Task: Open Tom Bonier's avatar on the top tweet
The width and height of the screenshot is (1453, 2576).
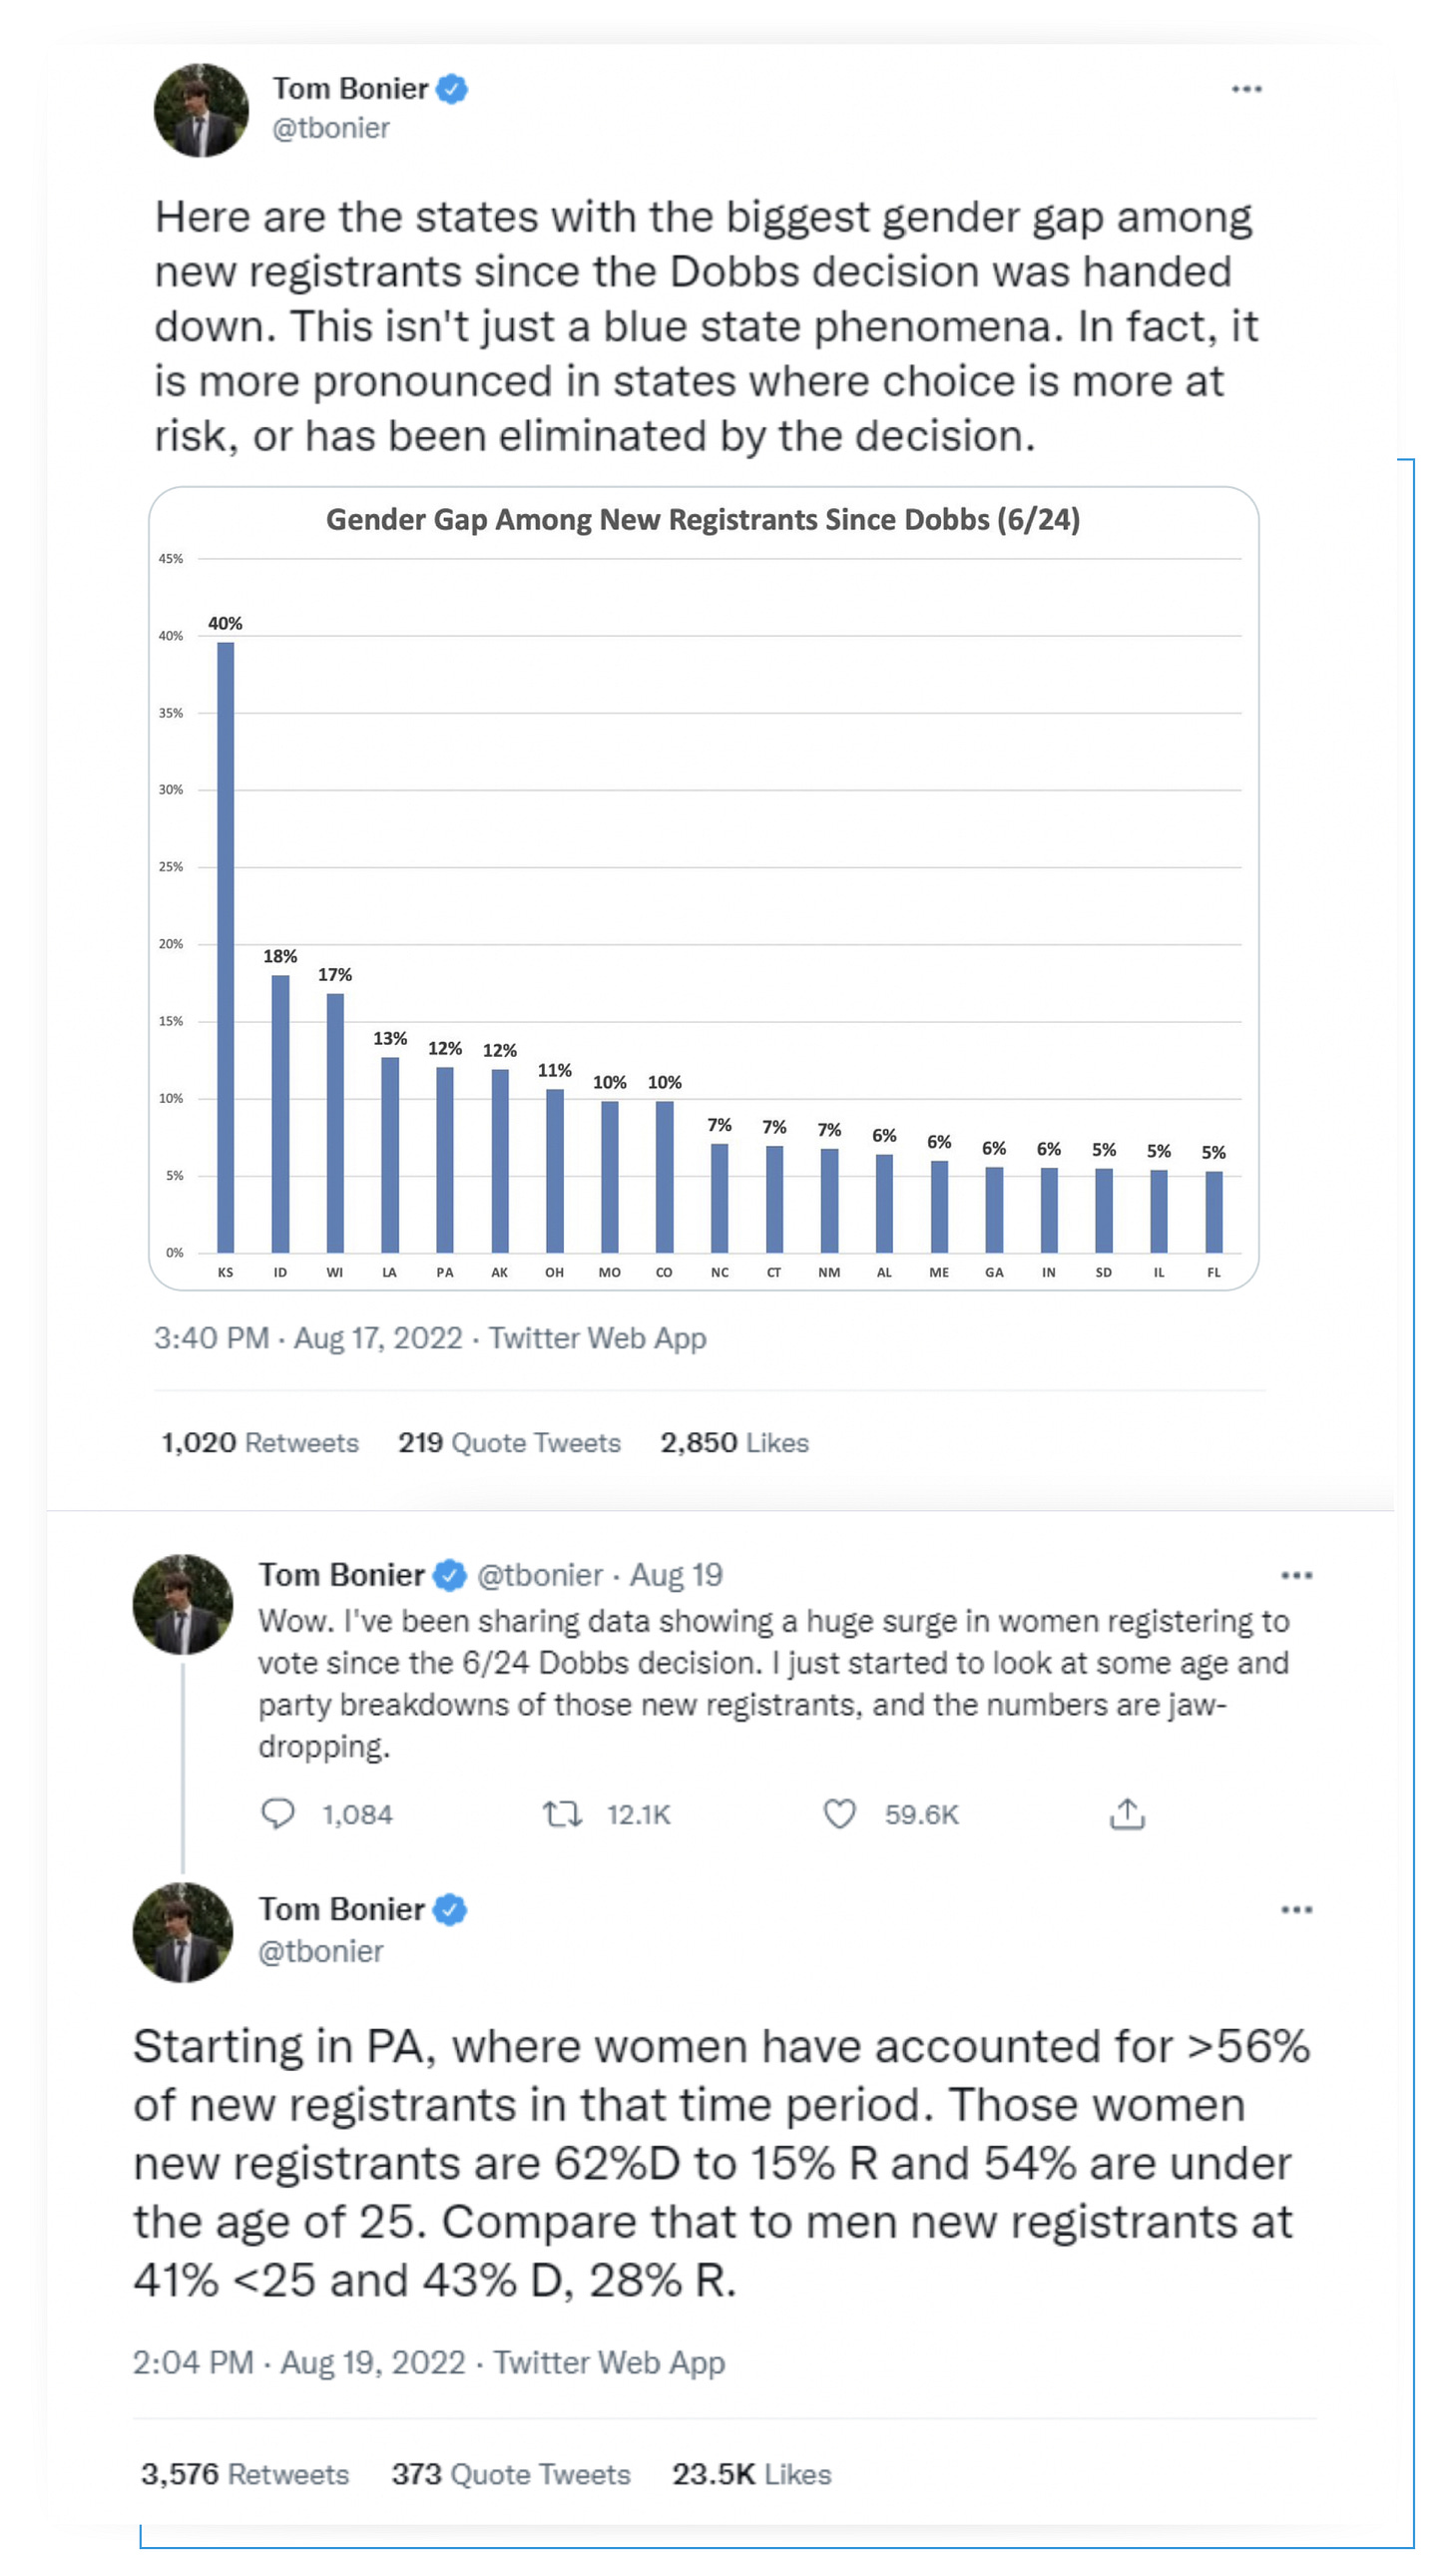Action: pos(201,110)
